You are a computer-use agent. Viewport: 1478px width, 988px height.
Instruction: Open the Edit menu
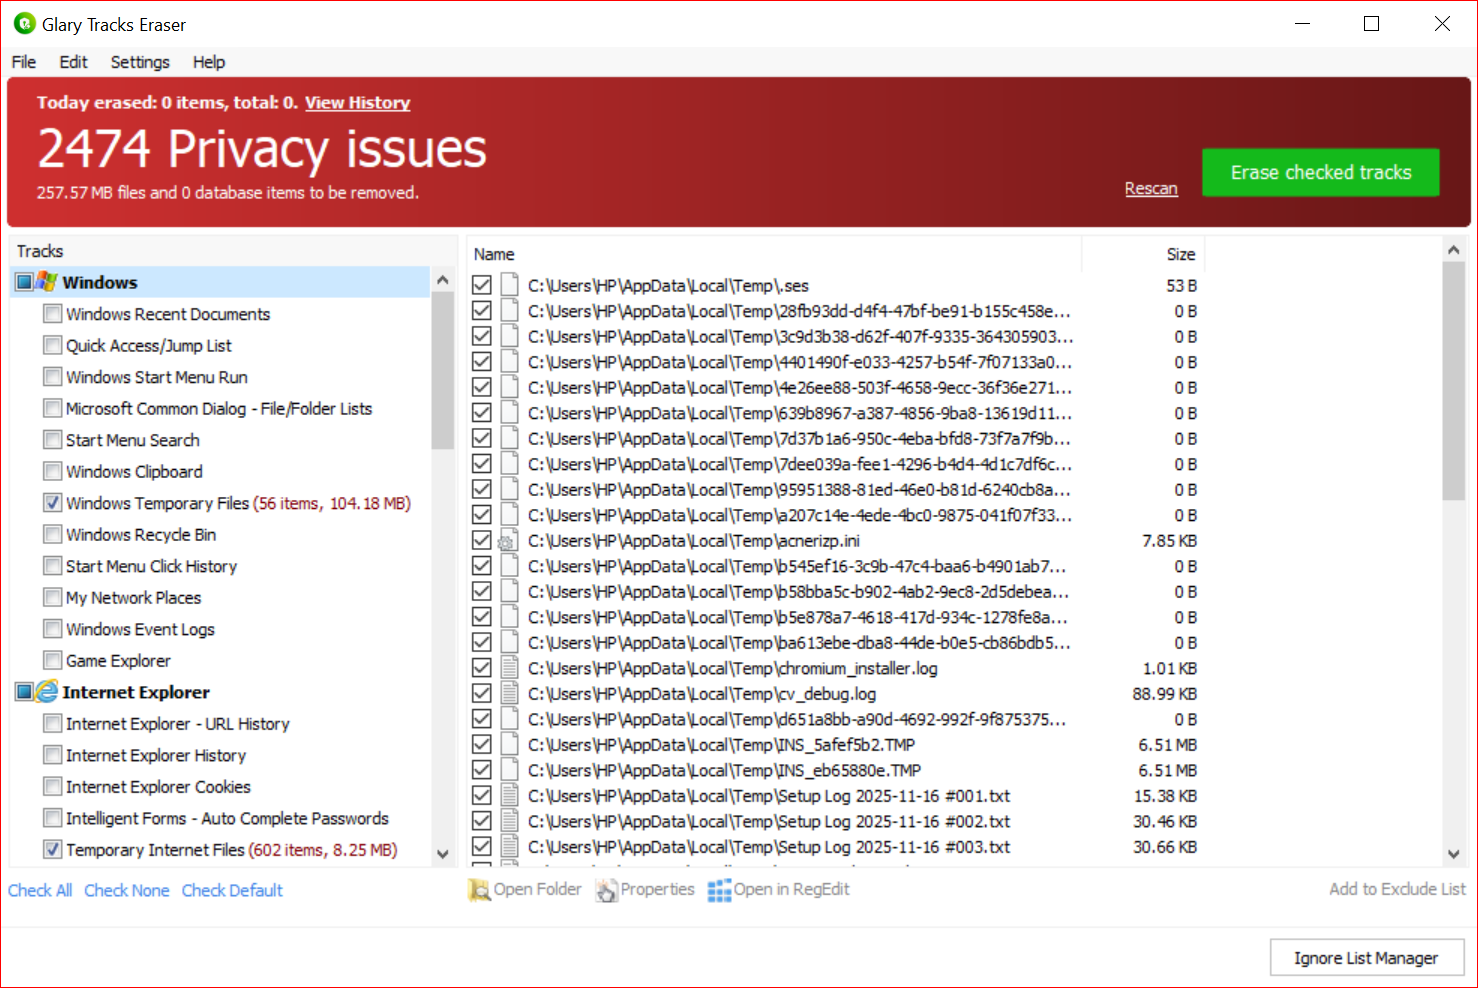point(73,62)
